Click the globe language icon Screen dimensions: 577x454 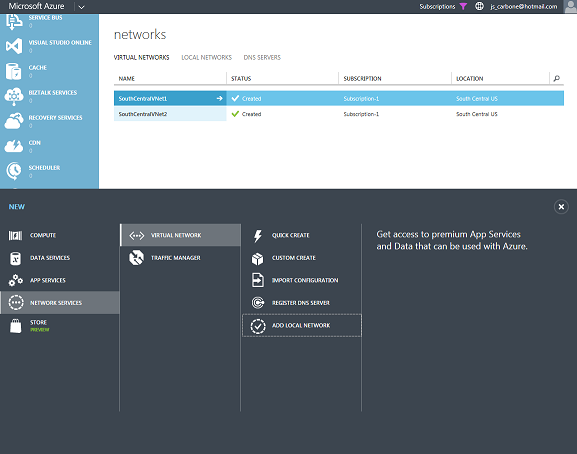pos(479,6)
